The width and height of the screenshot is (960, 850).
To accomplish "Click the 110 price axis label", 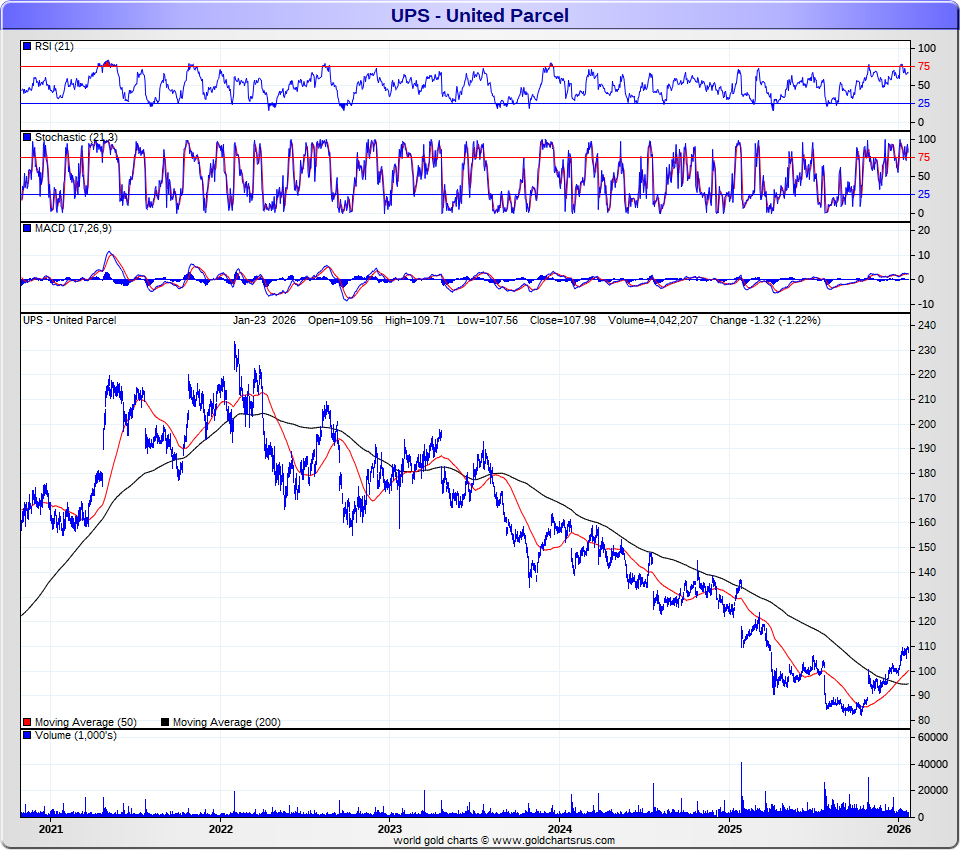I will pyautogui.click(x=927, y=646).
